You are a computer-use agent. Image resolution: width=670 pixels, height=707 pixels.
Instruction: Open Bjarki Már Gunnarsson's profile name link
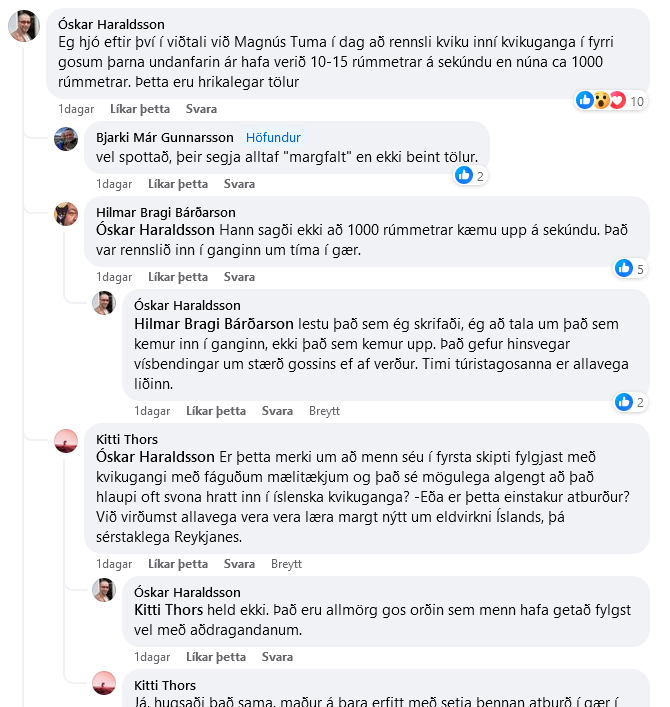pyautogui.click(x=165, y=137)
